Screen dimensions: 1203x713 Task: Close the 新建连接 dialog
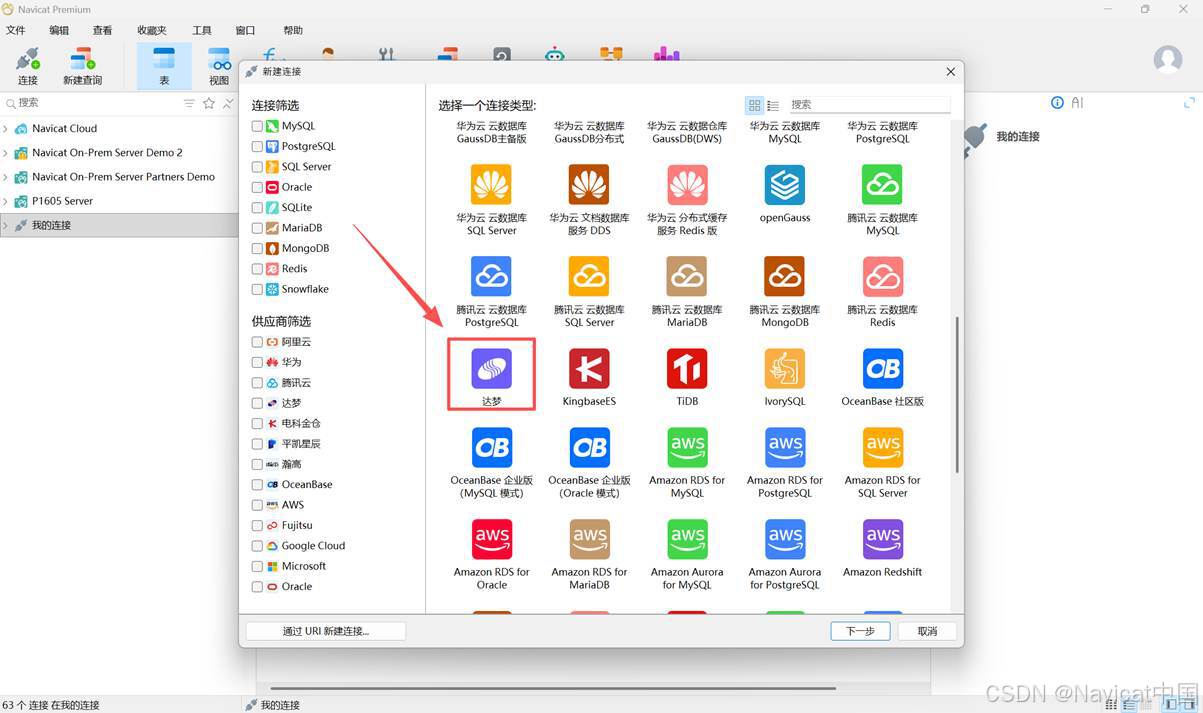(x=951, y=72)
